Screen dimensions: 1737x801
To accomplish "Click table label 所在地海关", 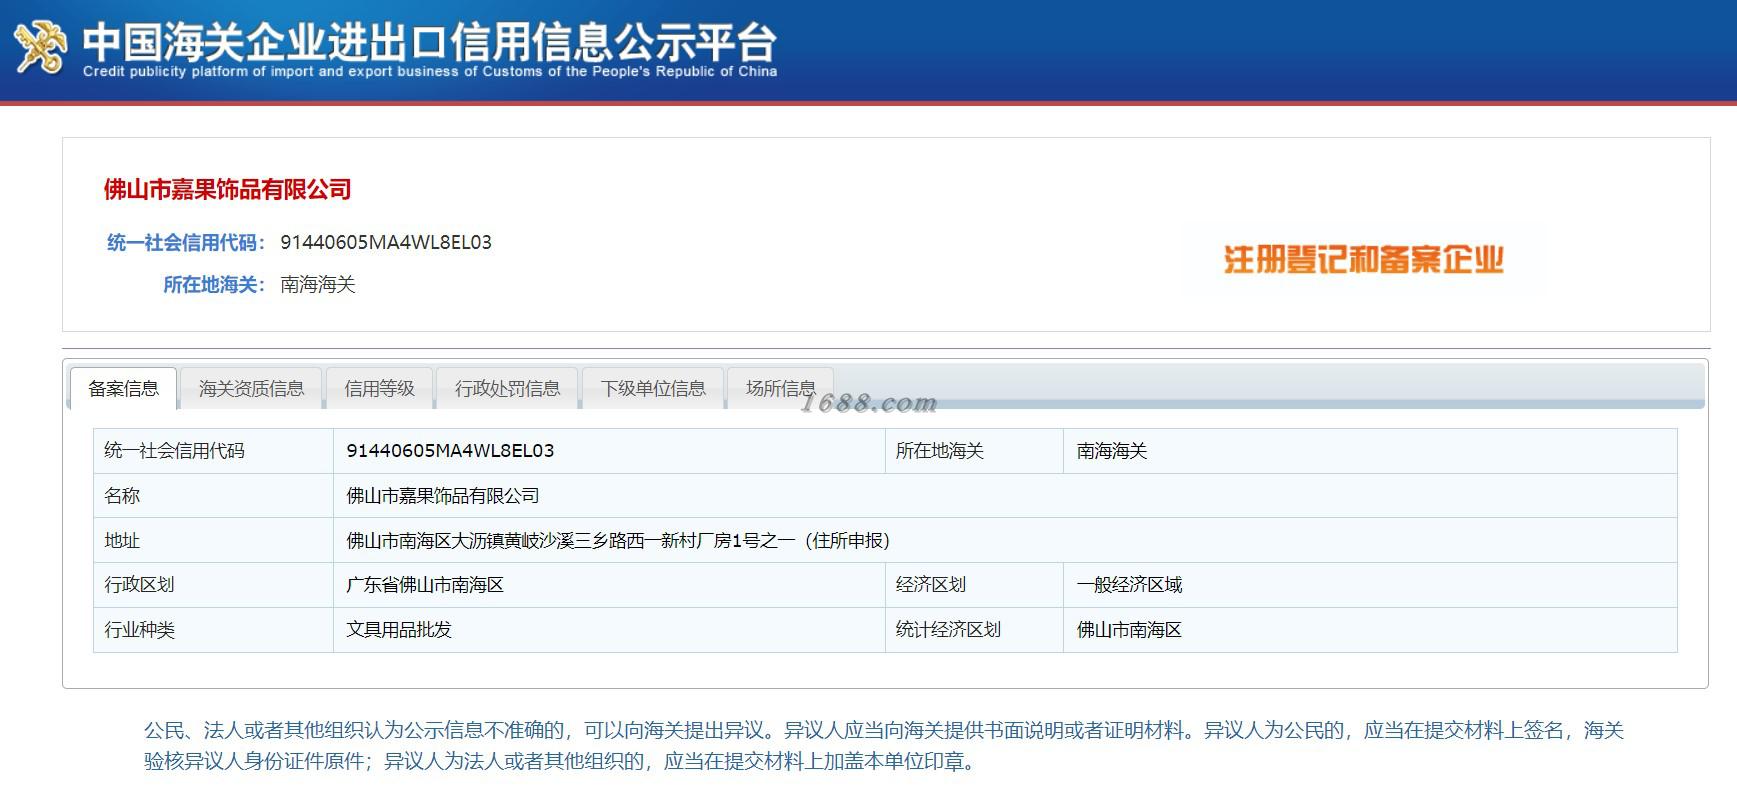I will 939,451.
